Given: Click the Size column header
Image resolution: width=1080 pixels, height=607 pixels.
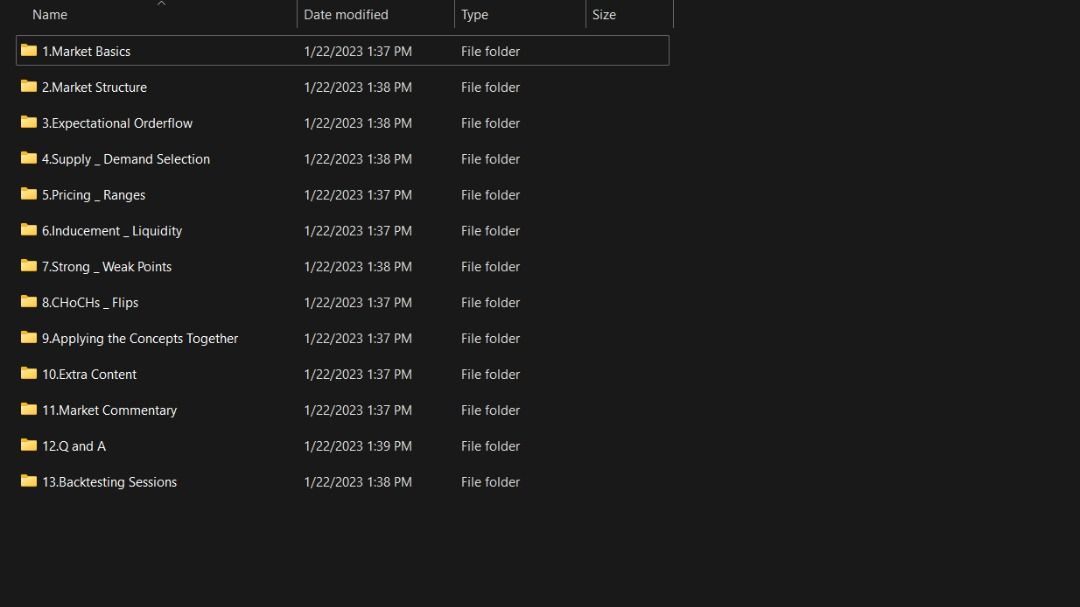Looking at the screenshot, I should [604, 15].
